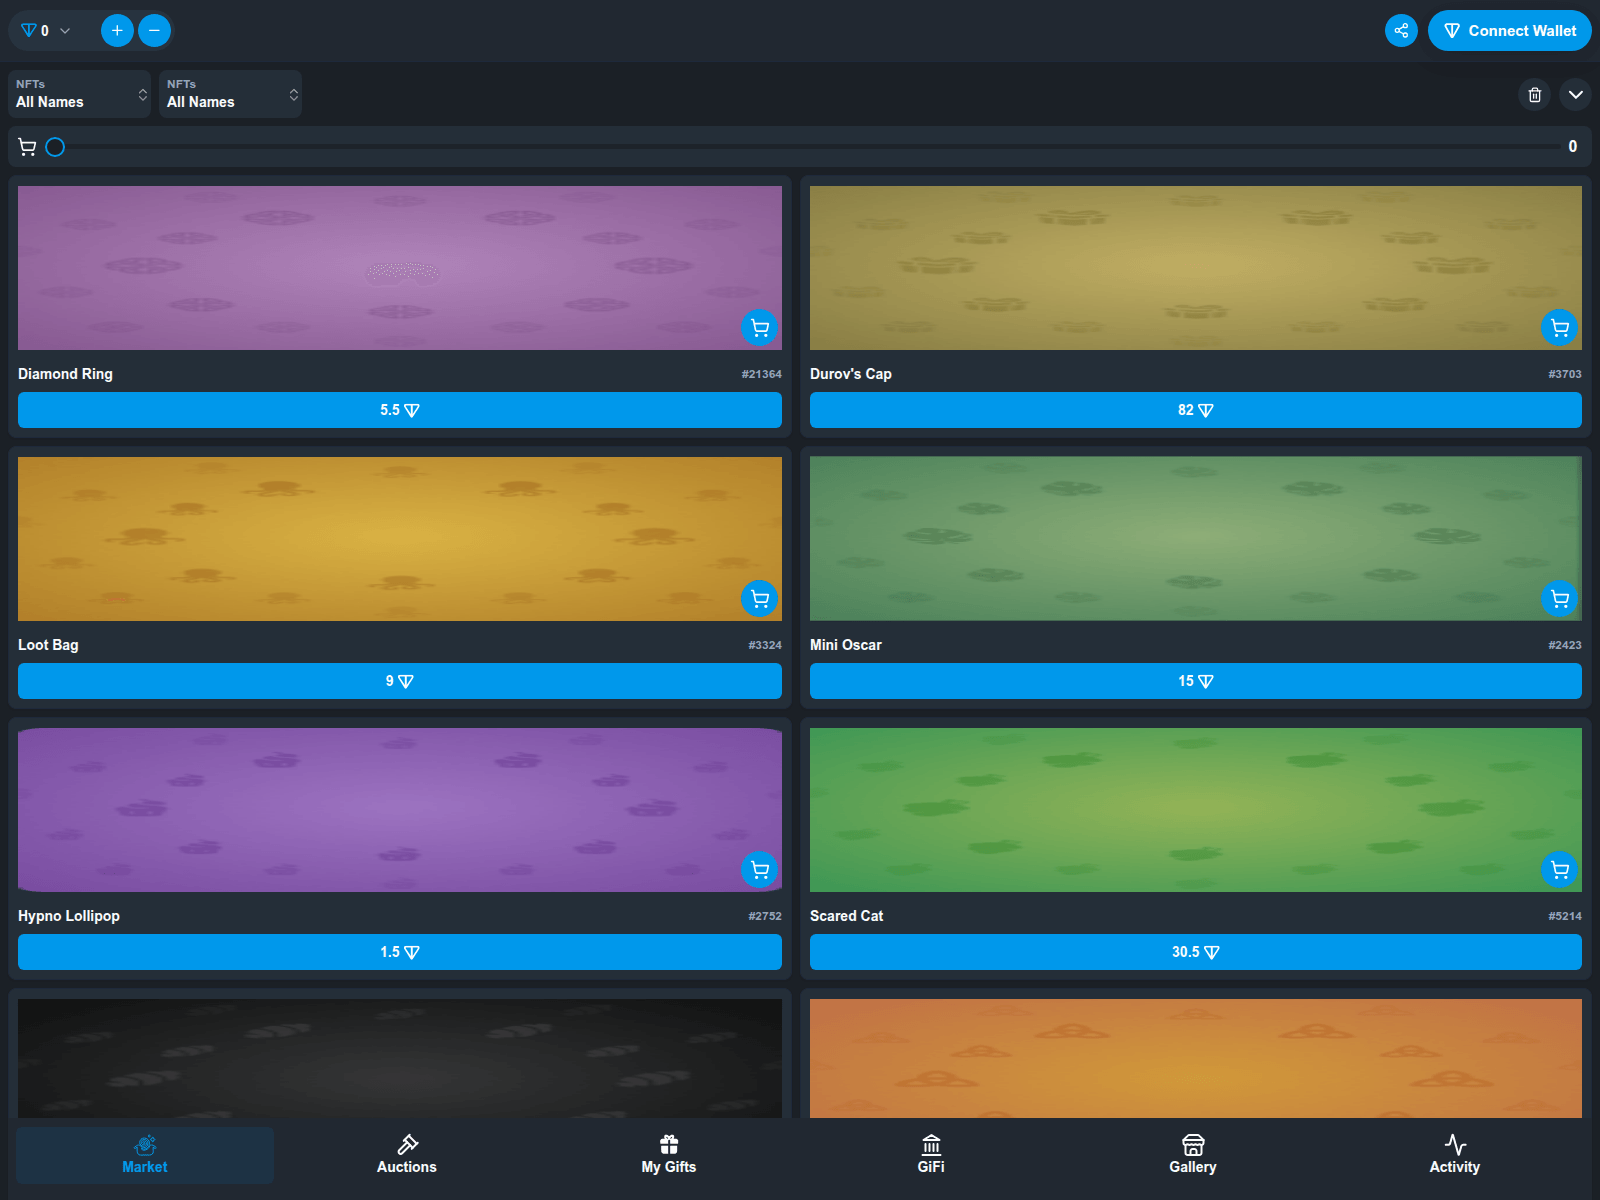Open the Diamond Ring gift thumbnail
Viewport: 1600px width, 1200px height.
(400, 268)
